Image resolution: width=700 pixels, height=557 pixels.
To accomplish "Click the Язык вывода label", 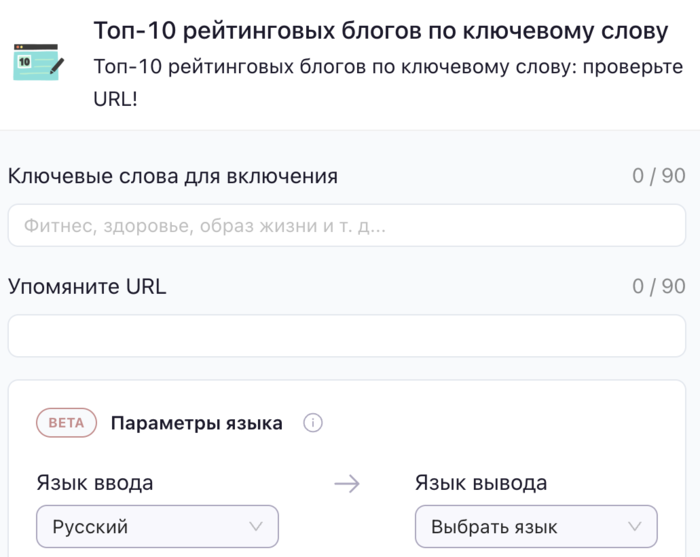I will [x=481, y=483].
